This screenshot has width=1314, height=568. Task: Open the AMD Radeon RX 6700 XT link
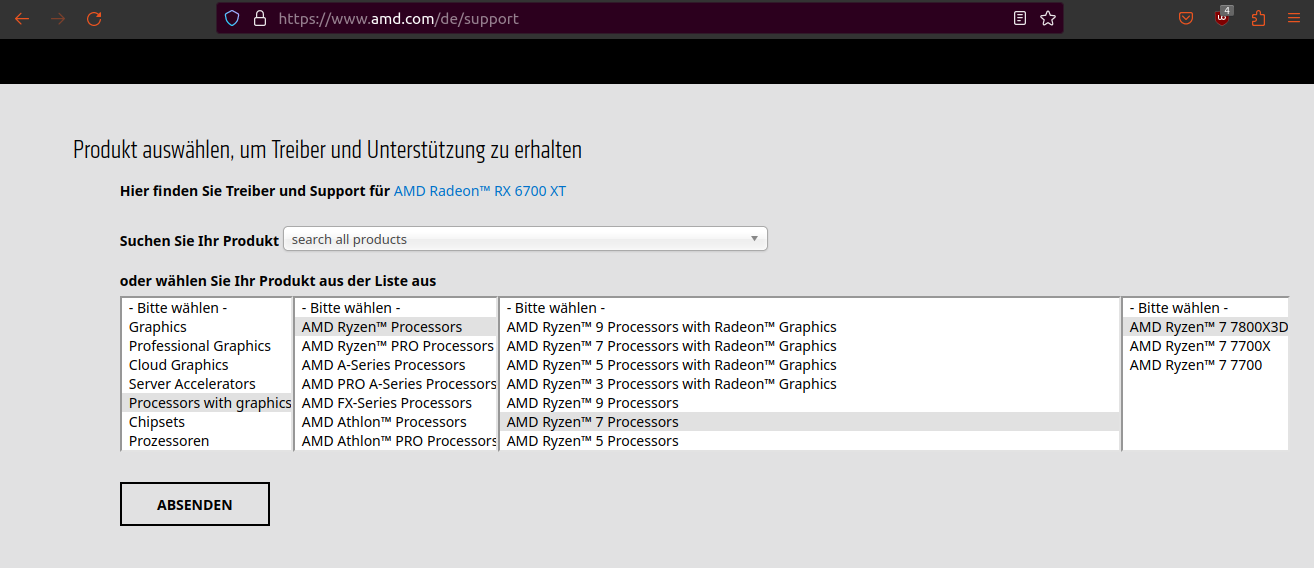(480, 191)
